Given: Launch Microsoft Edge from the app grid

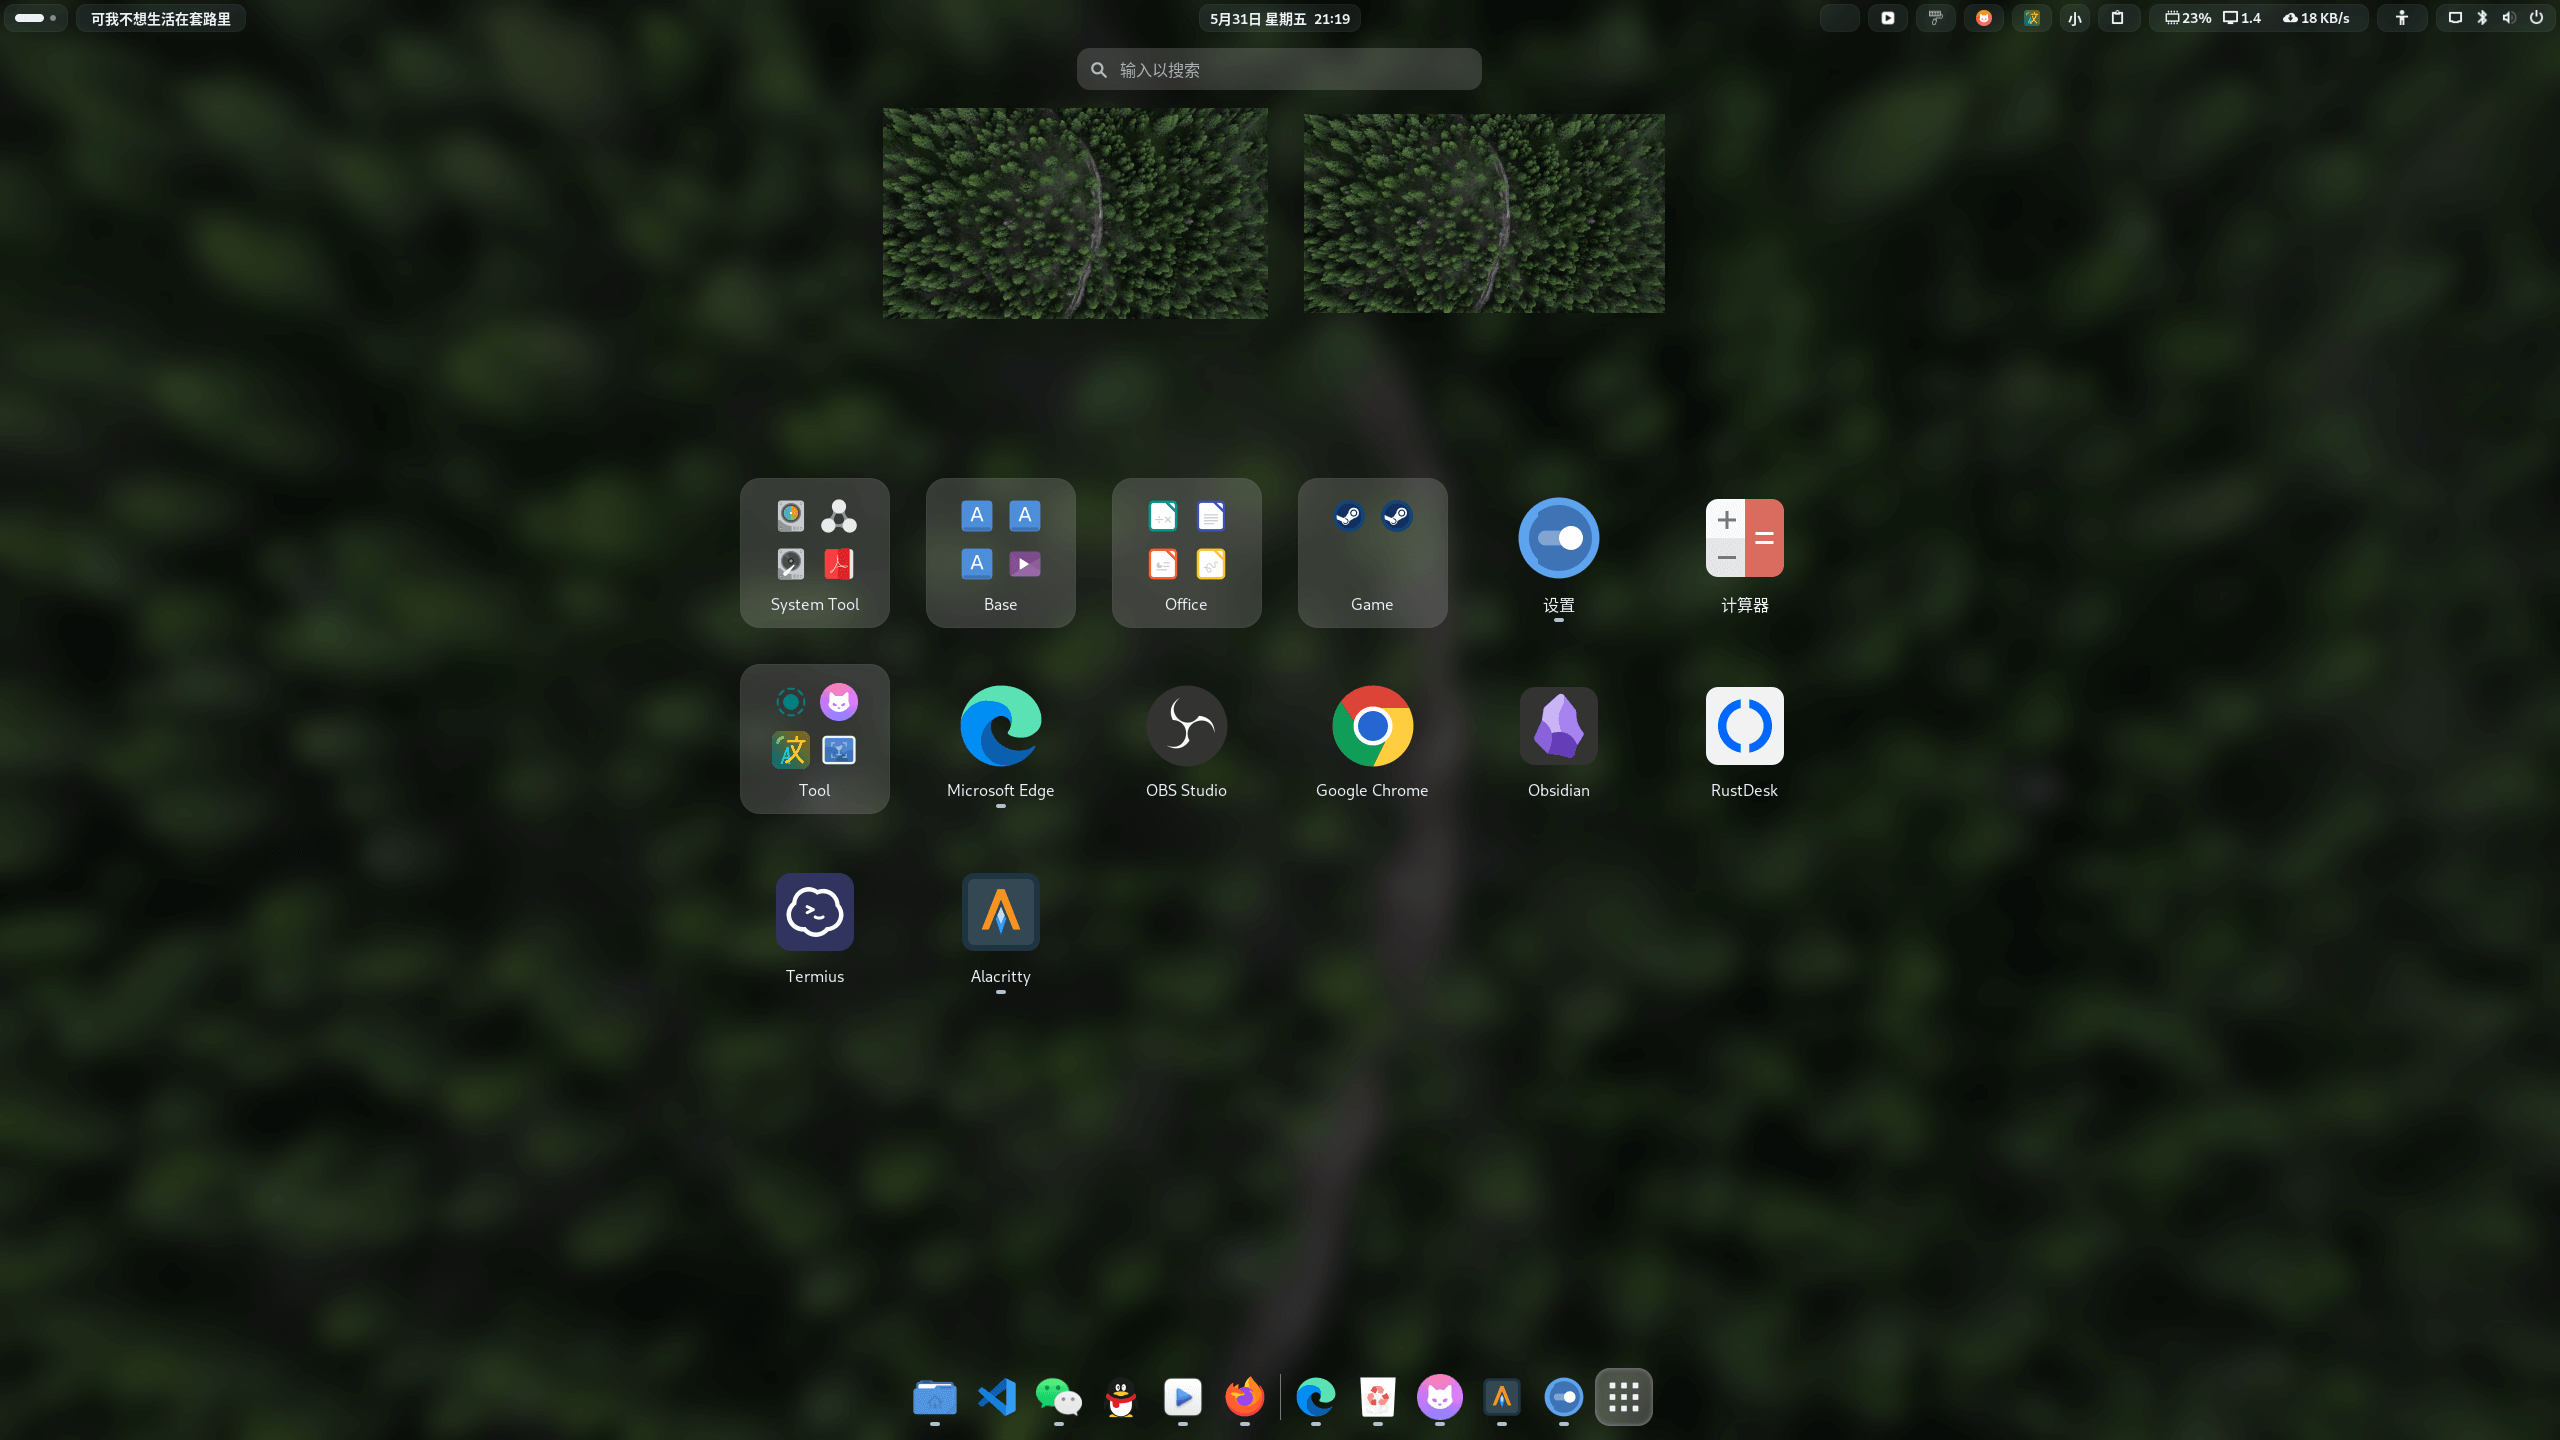Looking at the screenshot, I should coord(1000,738).
